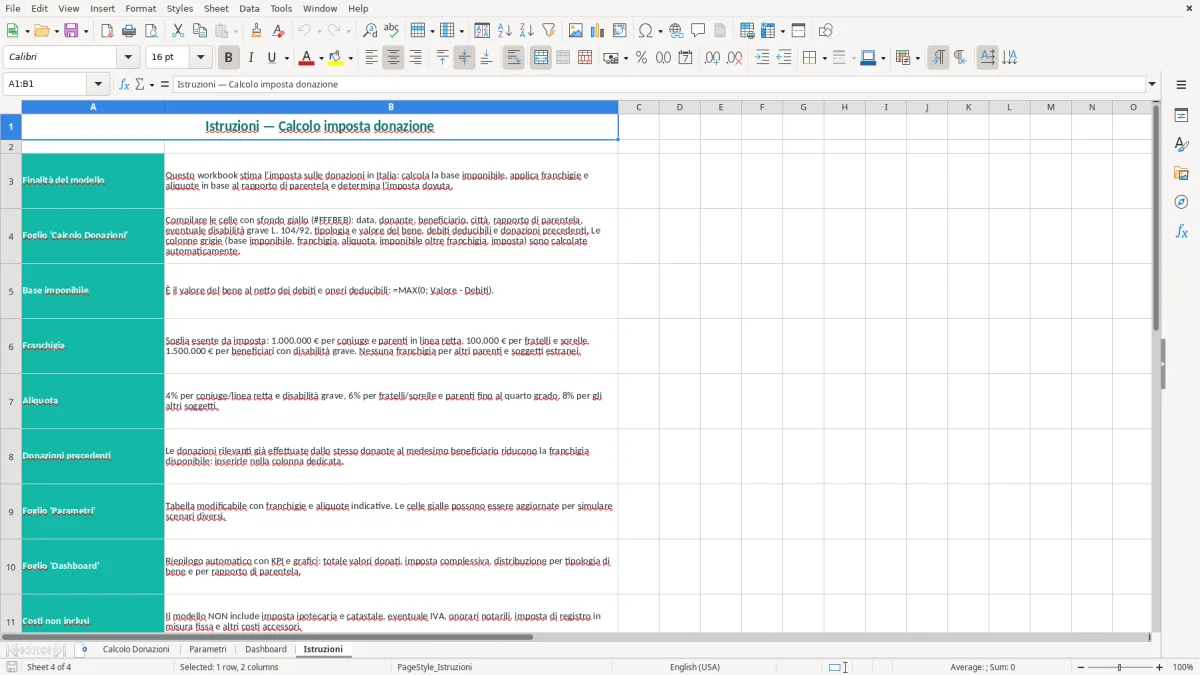This screenshot has width=1200, height=675.
Task: Click the Add Decimal Place icon
Action: coord(712,58)
